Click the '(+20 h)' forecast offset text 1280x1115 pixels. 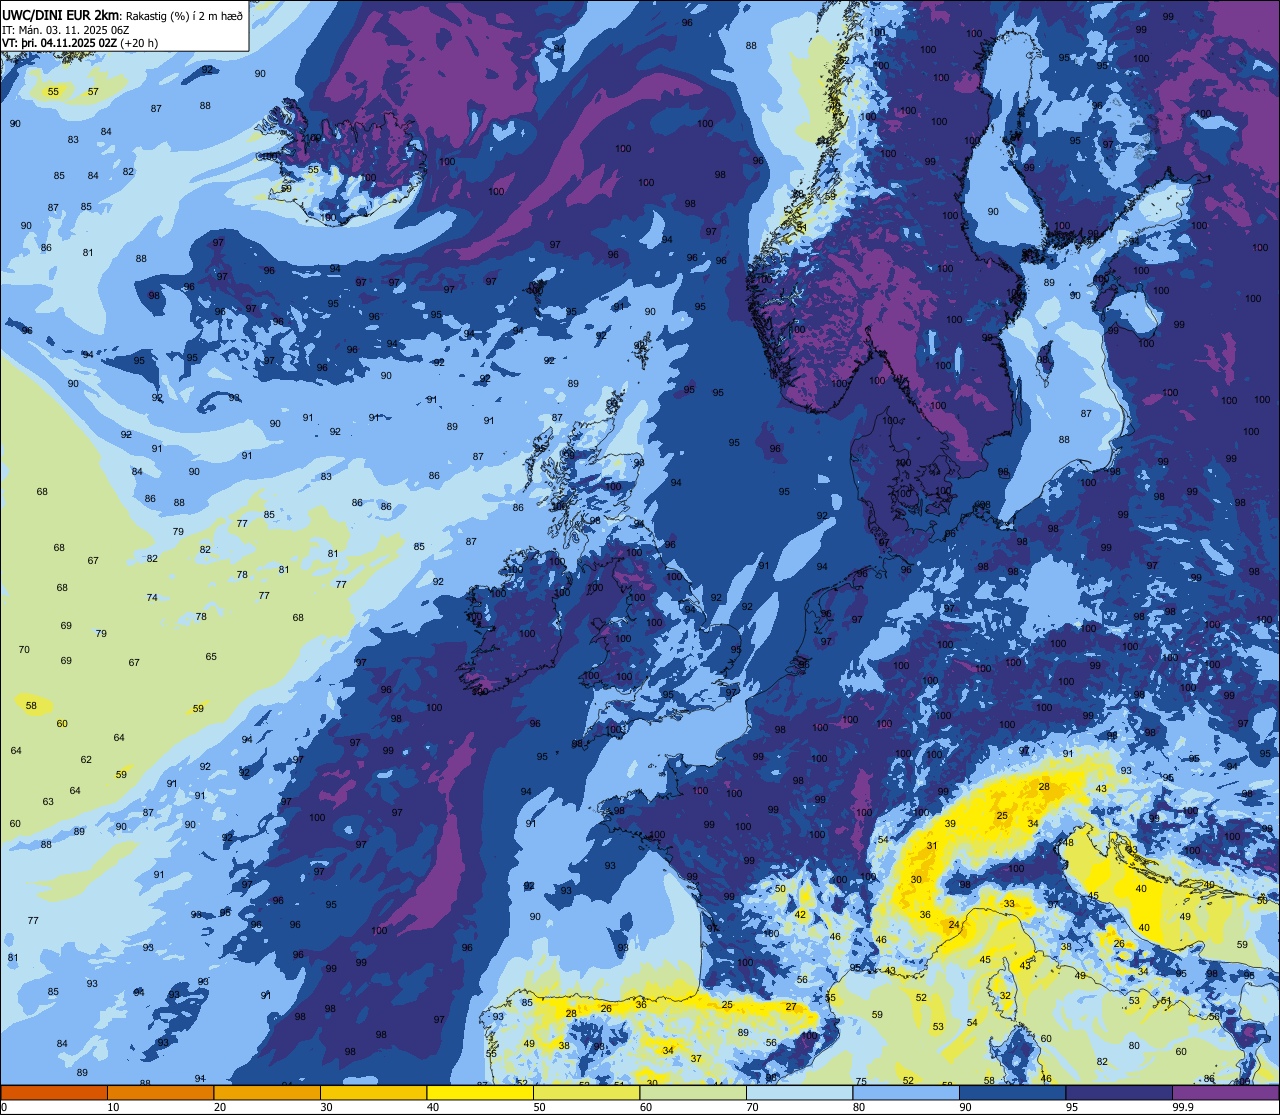[138, 43]
